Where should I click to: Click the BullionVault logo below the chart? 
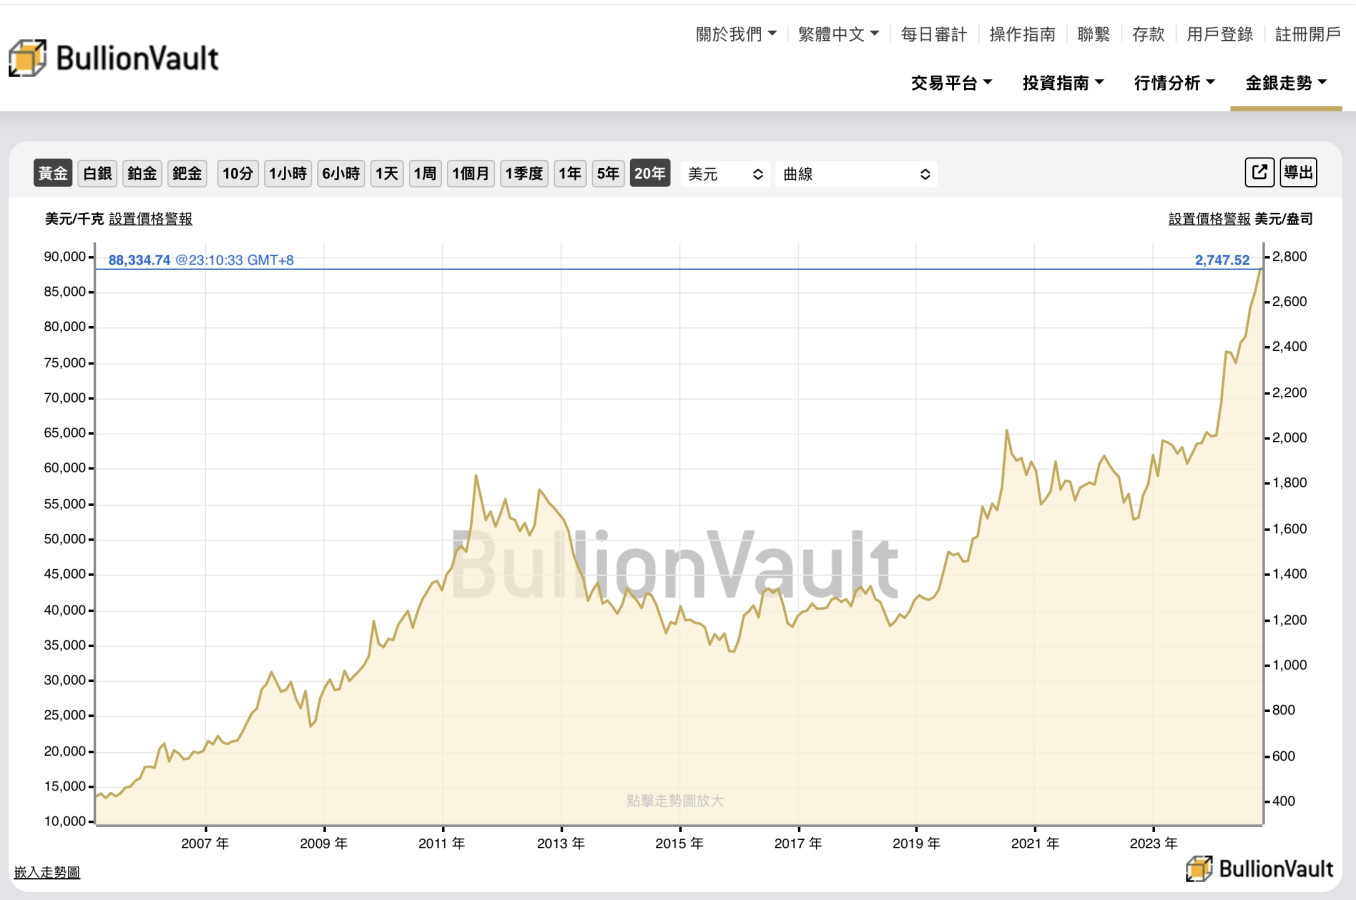pos(1260,869)
